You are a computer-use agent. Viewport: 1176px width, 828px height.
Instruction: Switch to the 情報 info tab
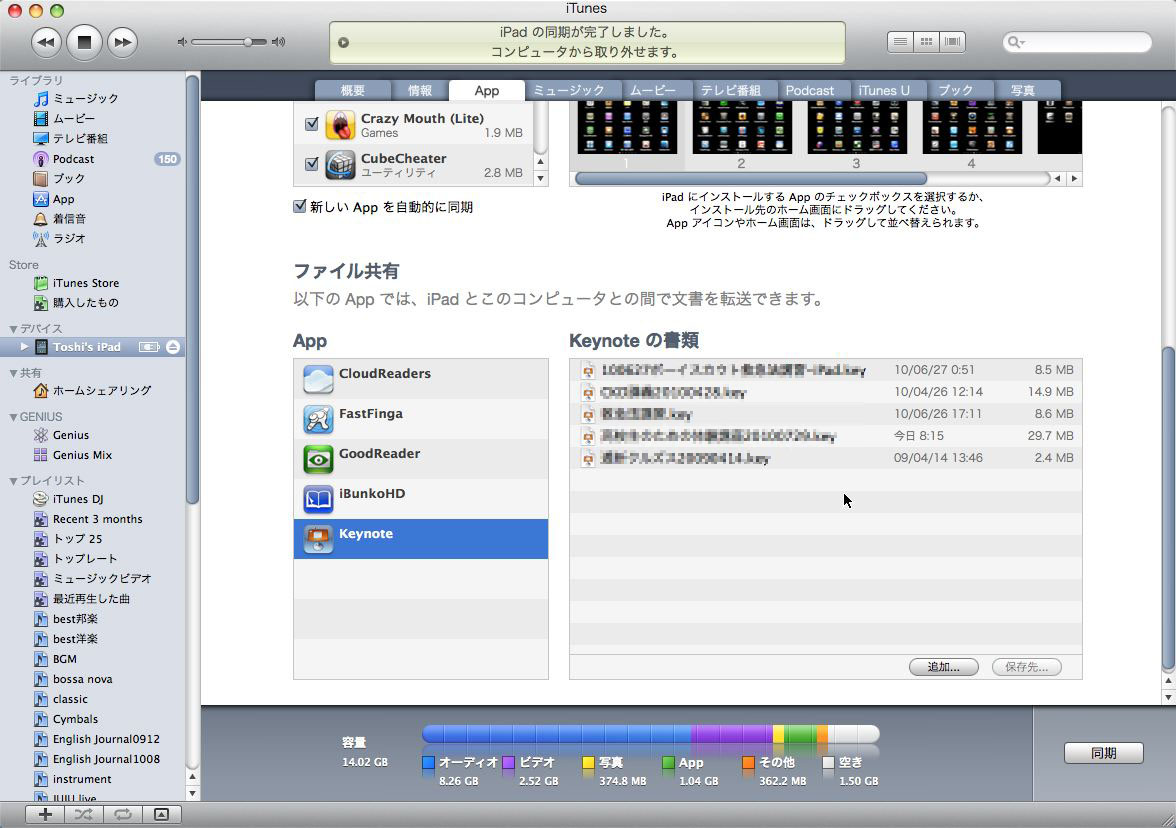[x=419, y=90]
